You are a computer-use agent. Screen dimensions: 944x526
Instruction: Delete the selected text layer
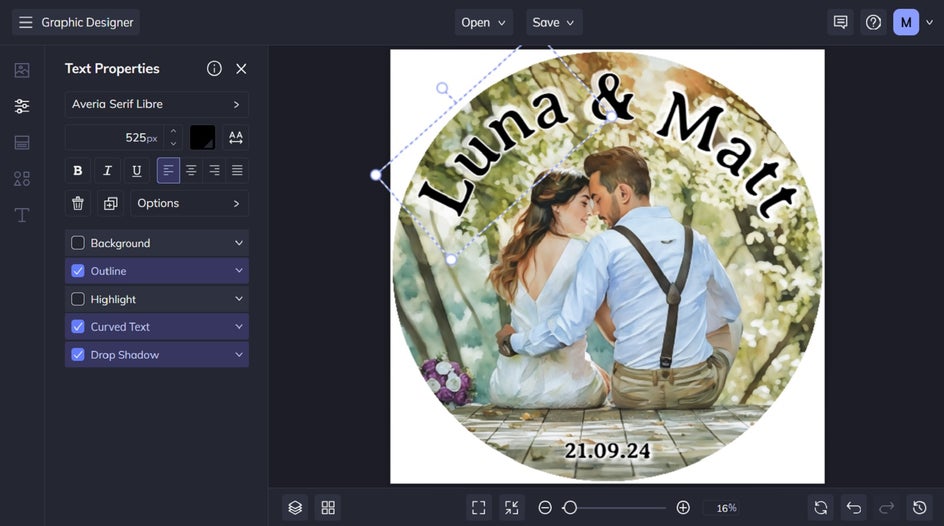click(x=78, y=203)
